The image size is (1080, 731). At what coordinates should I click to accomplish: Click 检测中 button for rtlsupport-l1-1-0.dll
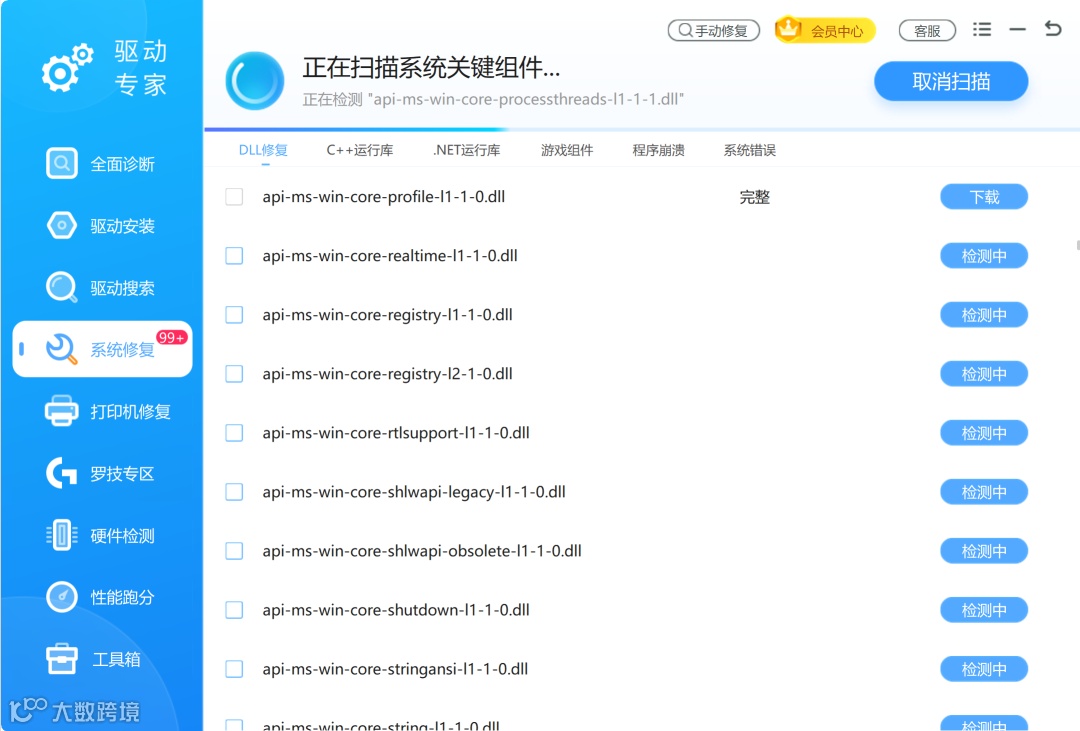click(984, 433)
